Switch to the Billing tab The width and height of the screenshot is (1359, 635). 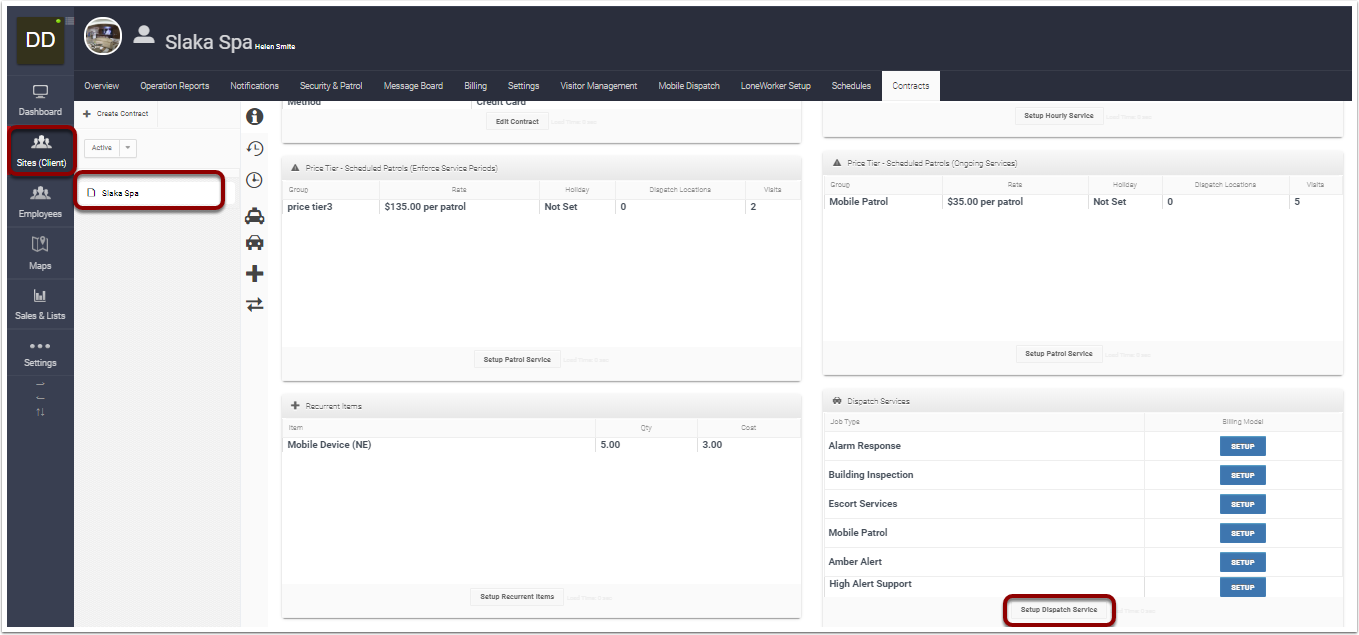click(475, 85)
